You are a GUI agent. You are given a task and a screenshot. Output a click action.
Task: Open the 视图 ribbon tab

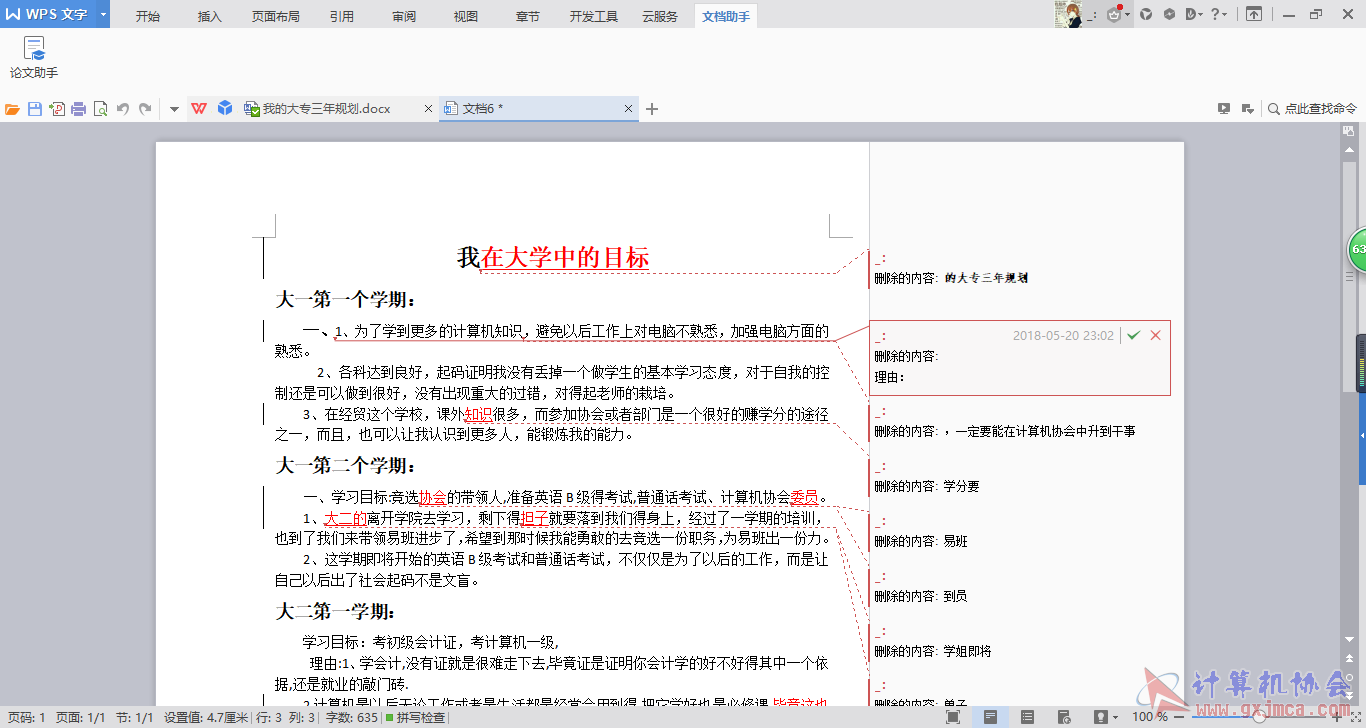(x=466, y=16)
